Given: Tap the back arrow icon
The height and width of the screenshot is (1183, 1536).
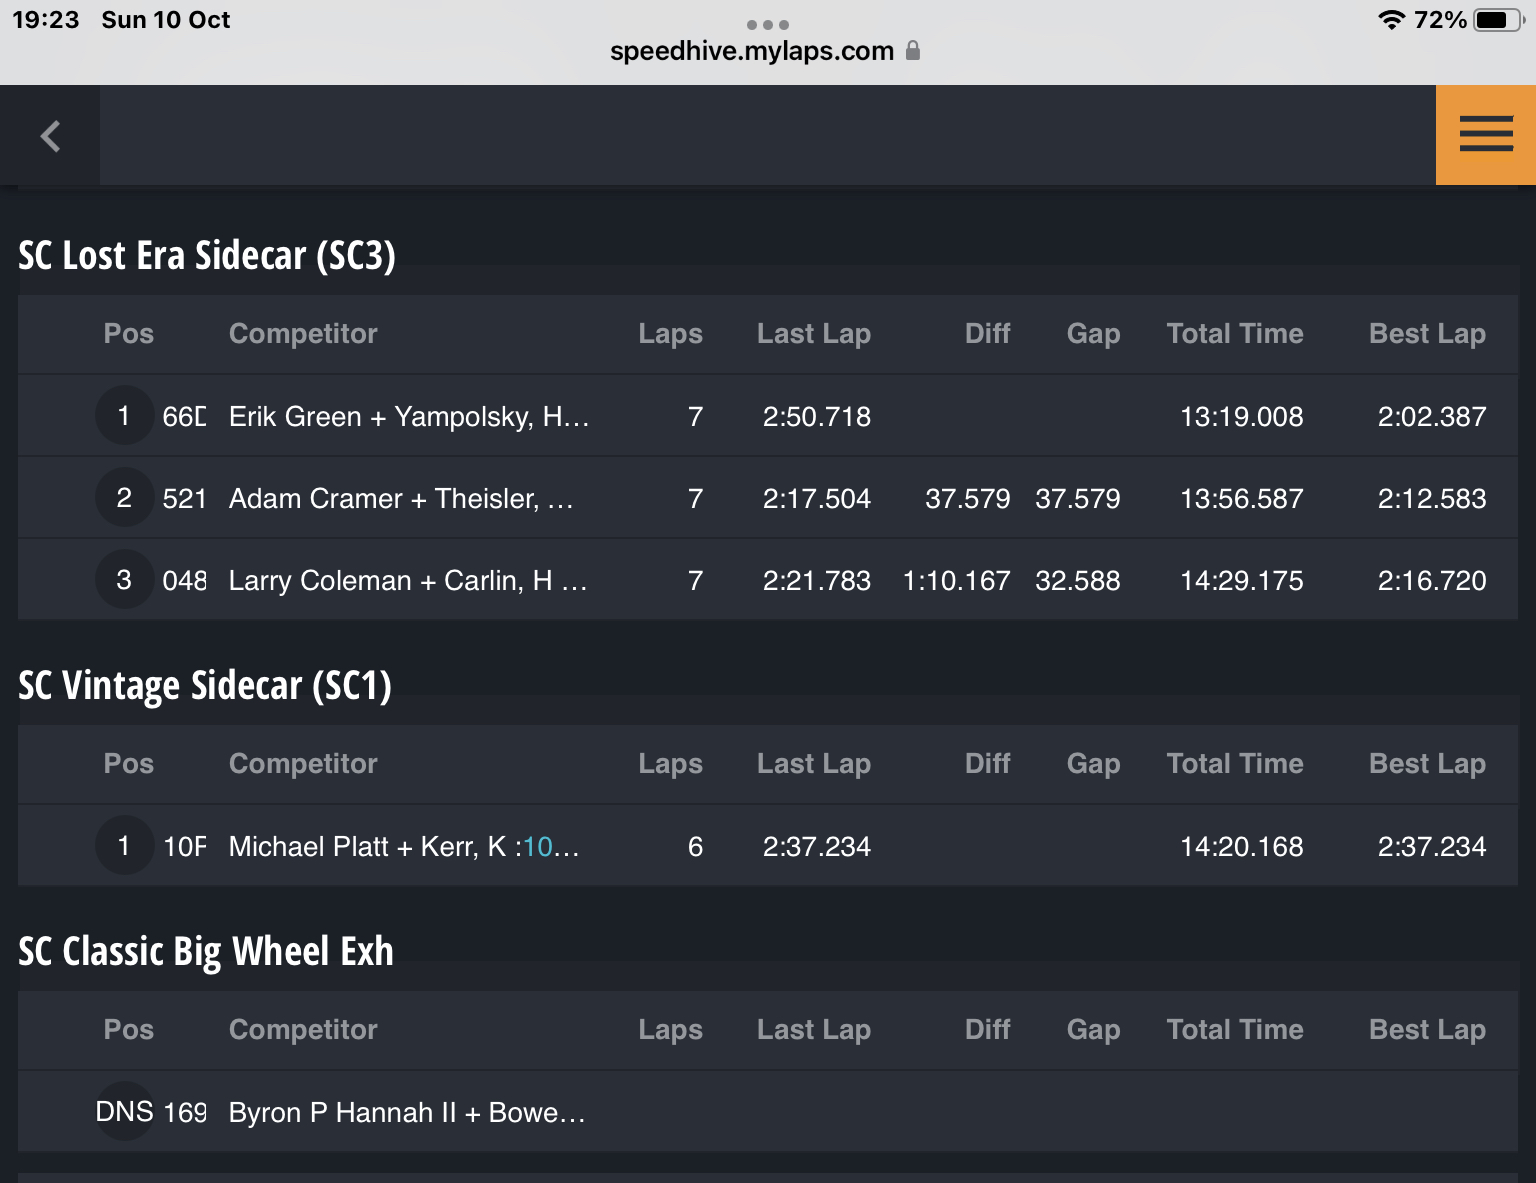Looking at the screenshot, I should coord(50,135).
